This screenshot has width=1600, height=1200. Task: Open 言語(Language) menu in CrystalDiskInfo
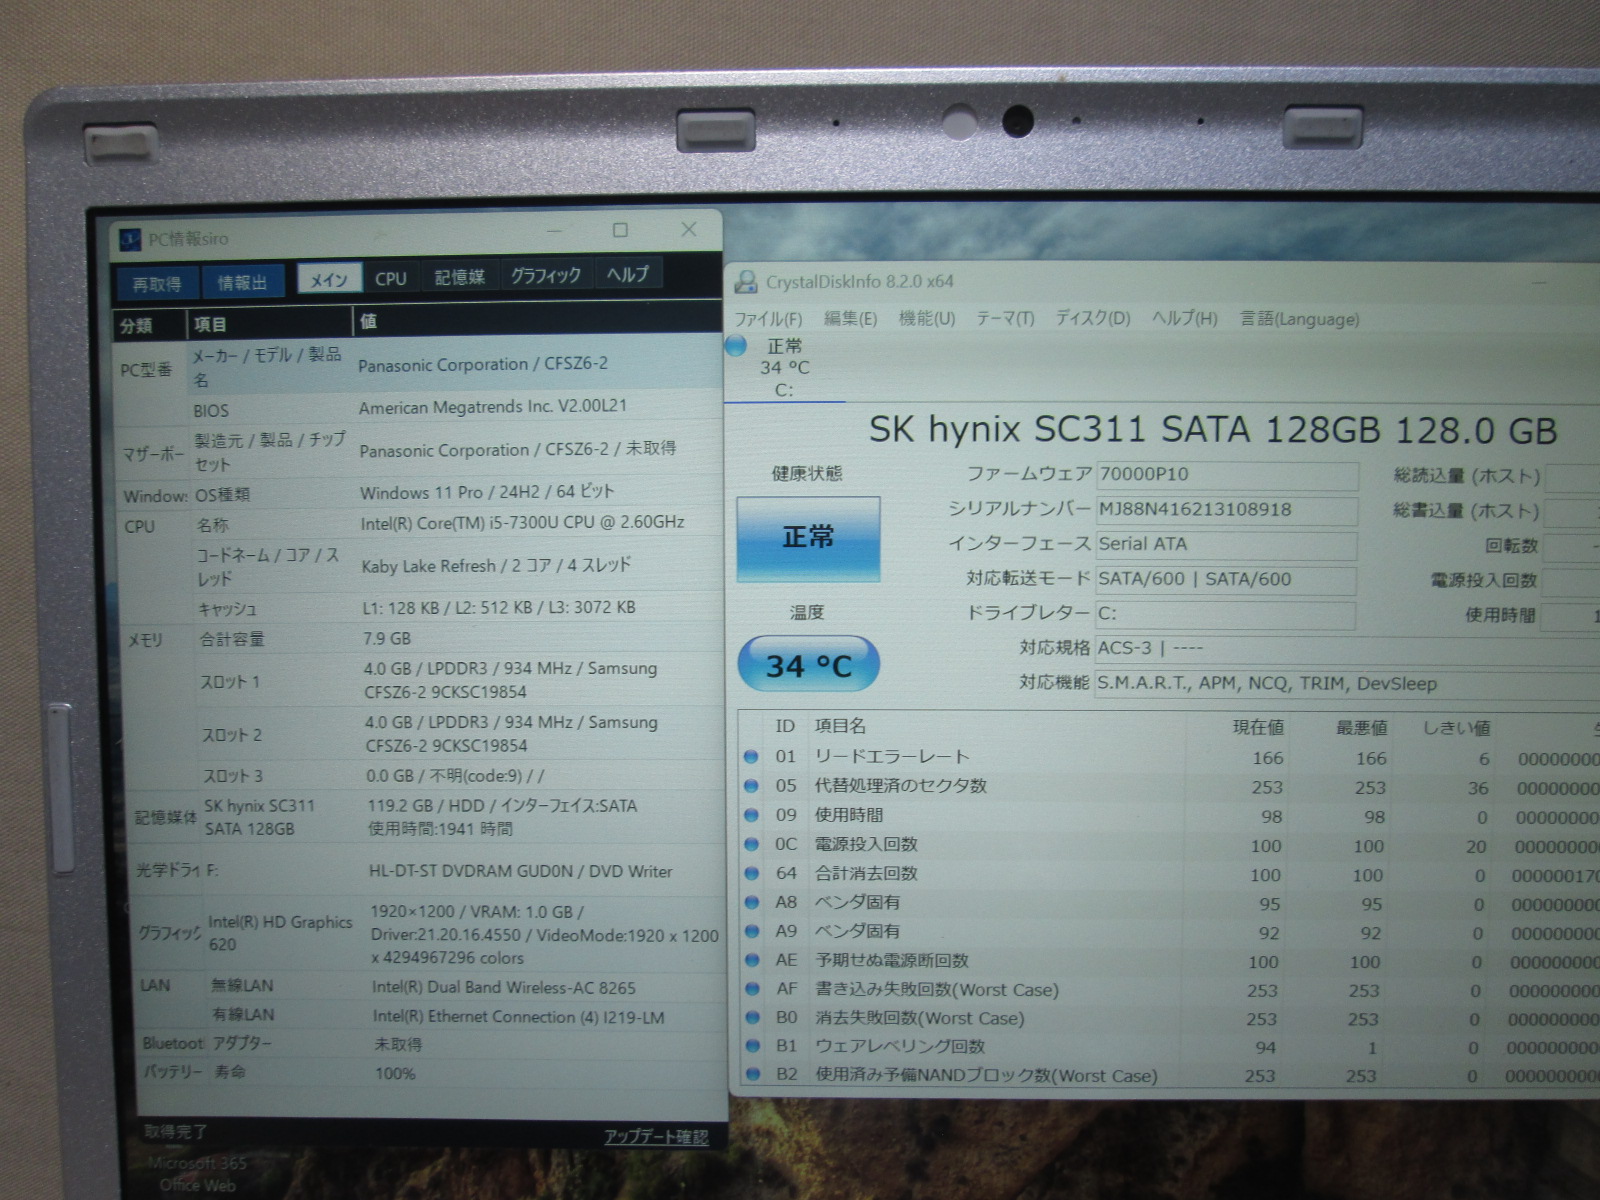click(1300, 319)
